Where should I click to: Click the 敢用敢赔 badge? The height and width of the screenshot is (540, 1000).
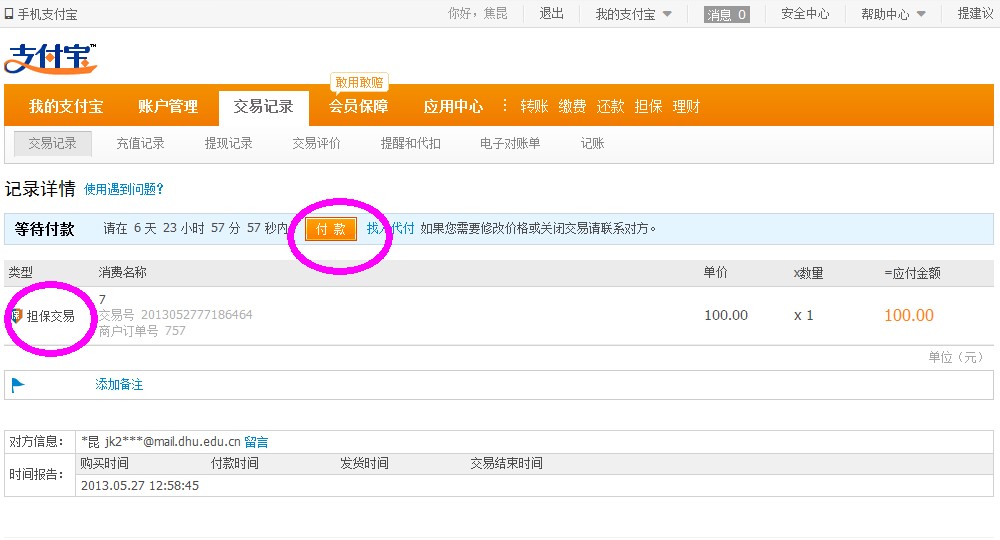[359, 82]
